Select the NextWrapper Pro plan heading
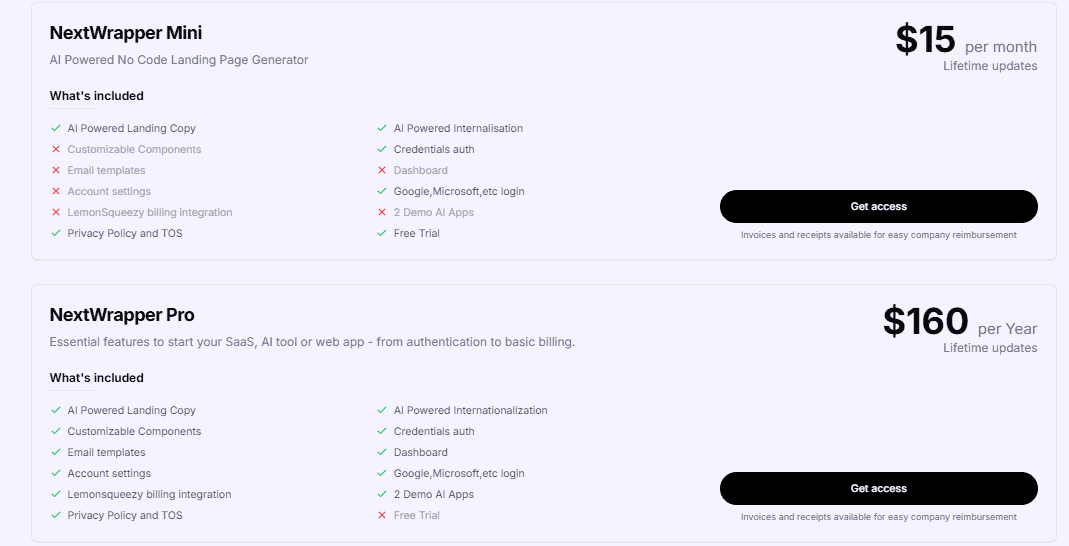This screenshot has width=1069, height=546. click(122, 315)
